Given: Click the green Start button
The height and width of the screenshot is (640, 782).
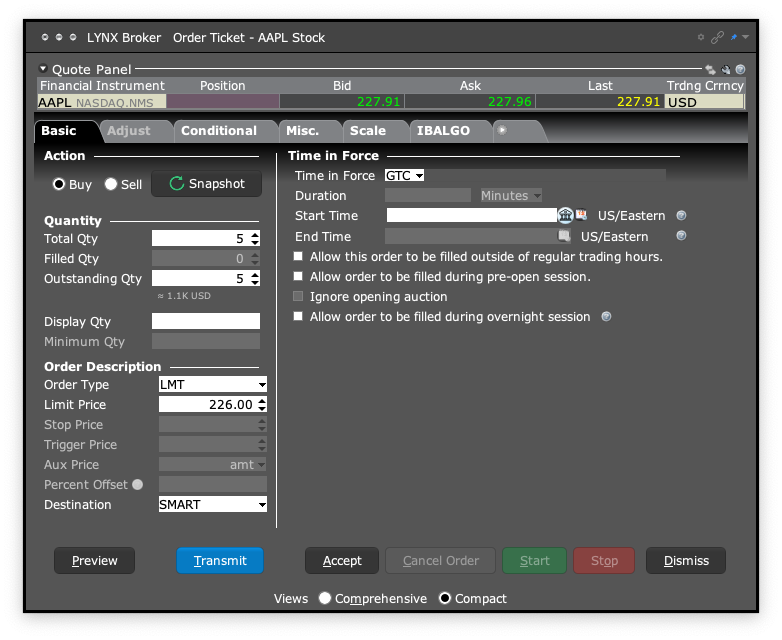Looking at the screenshot, I should point(535,561).
